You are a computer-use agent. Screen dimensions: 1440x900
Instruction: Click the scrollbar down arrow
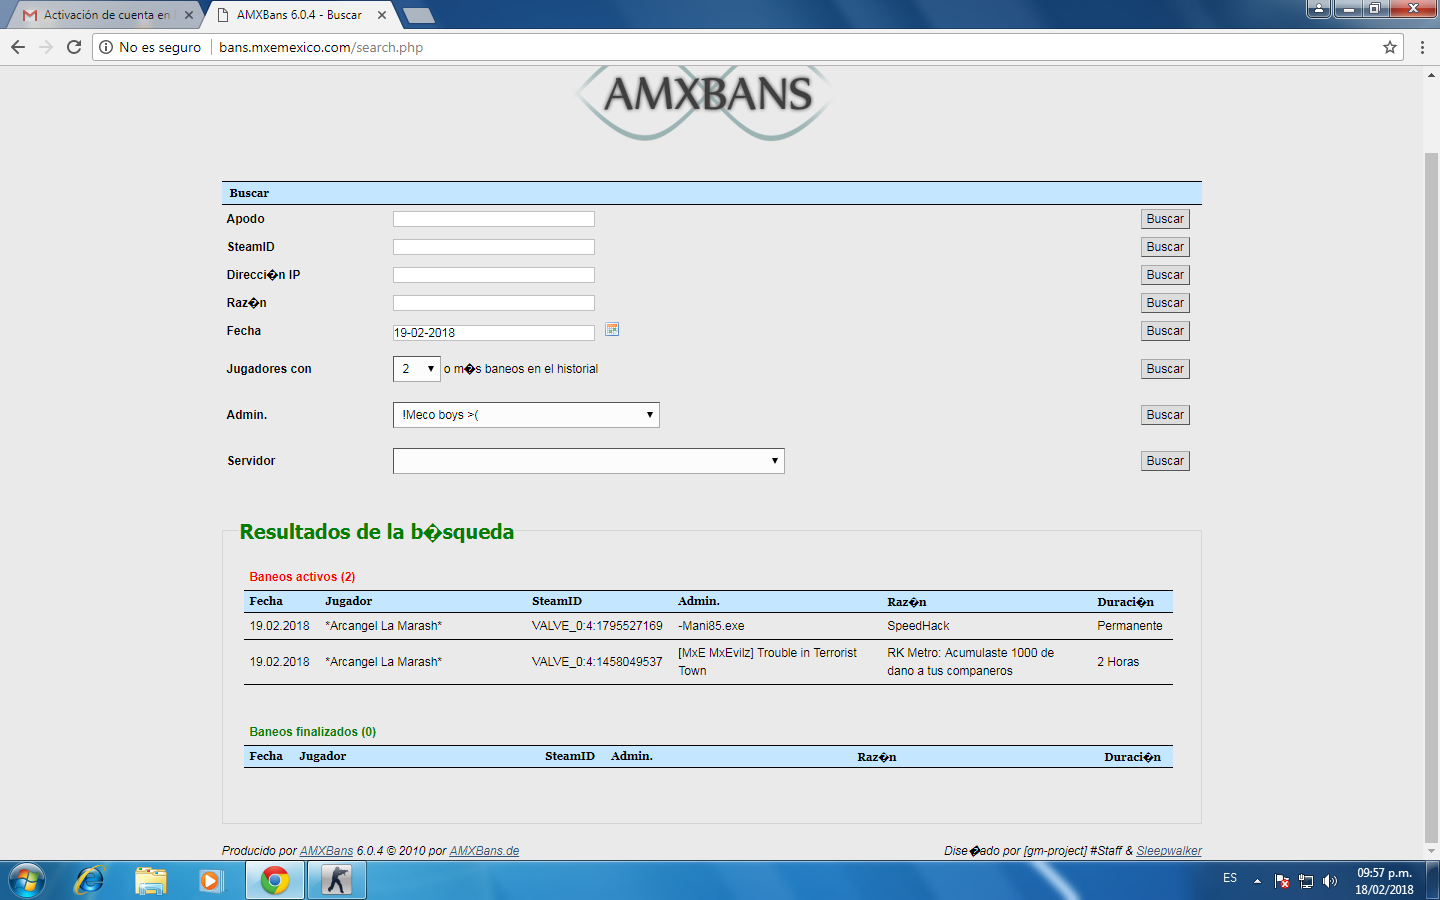coord(1431,851)
